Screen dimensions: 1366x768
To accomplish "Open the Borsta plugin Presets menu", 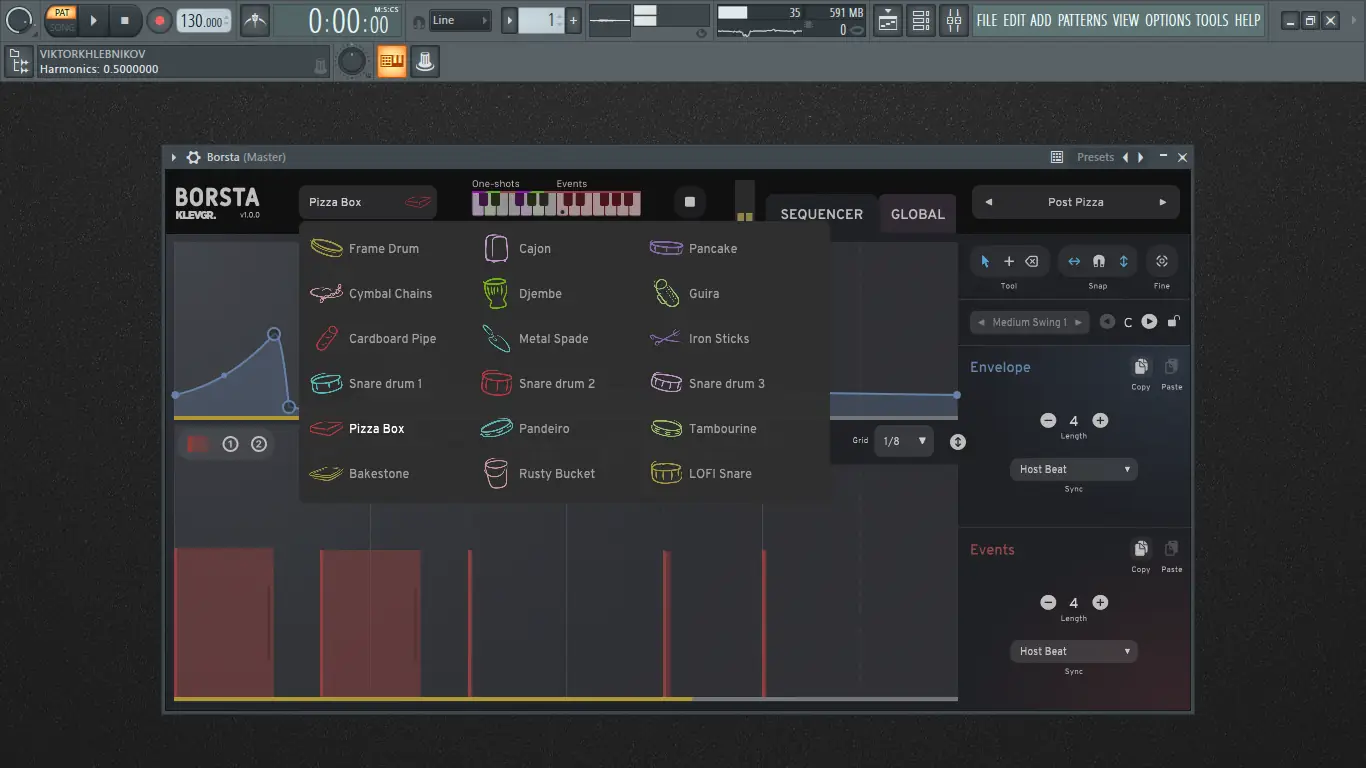I will pos(1095,157).
